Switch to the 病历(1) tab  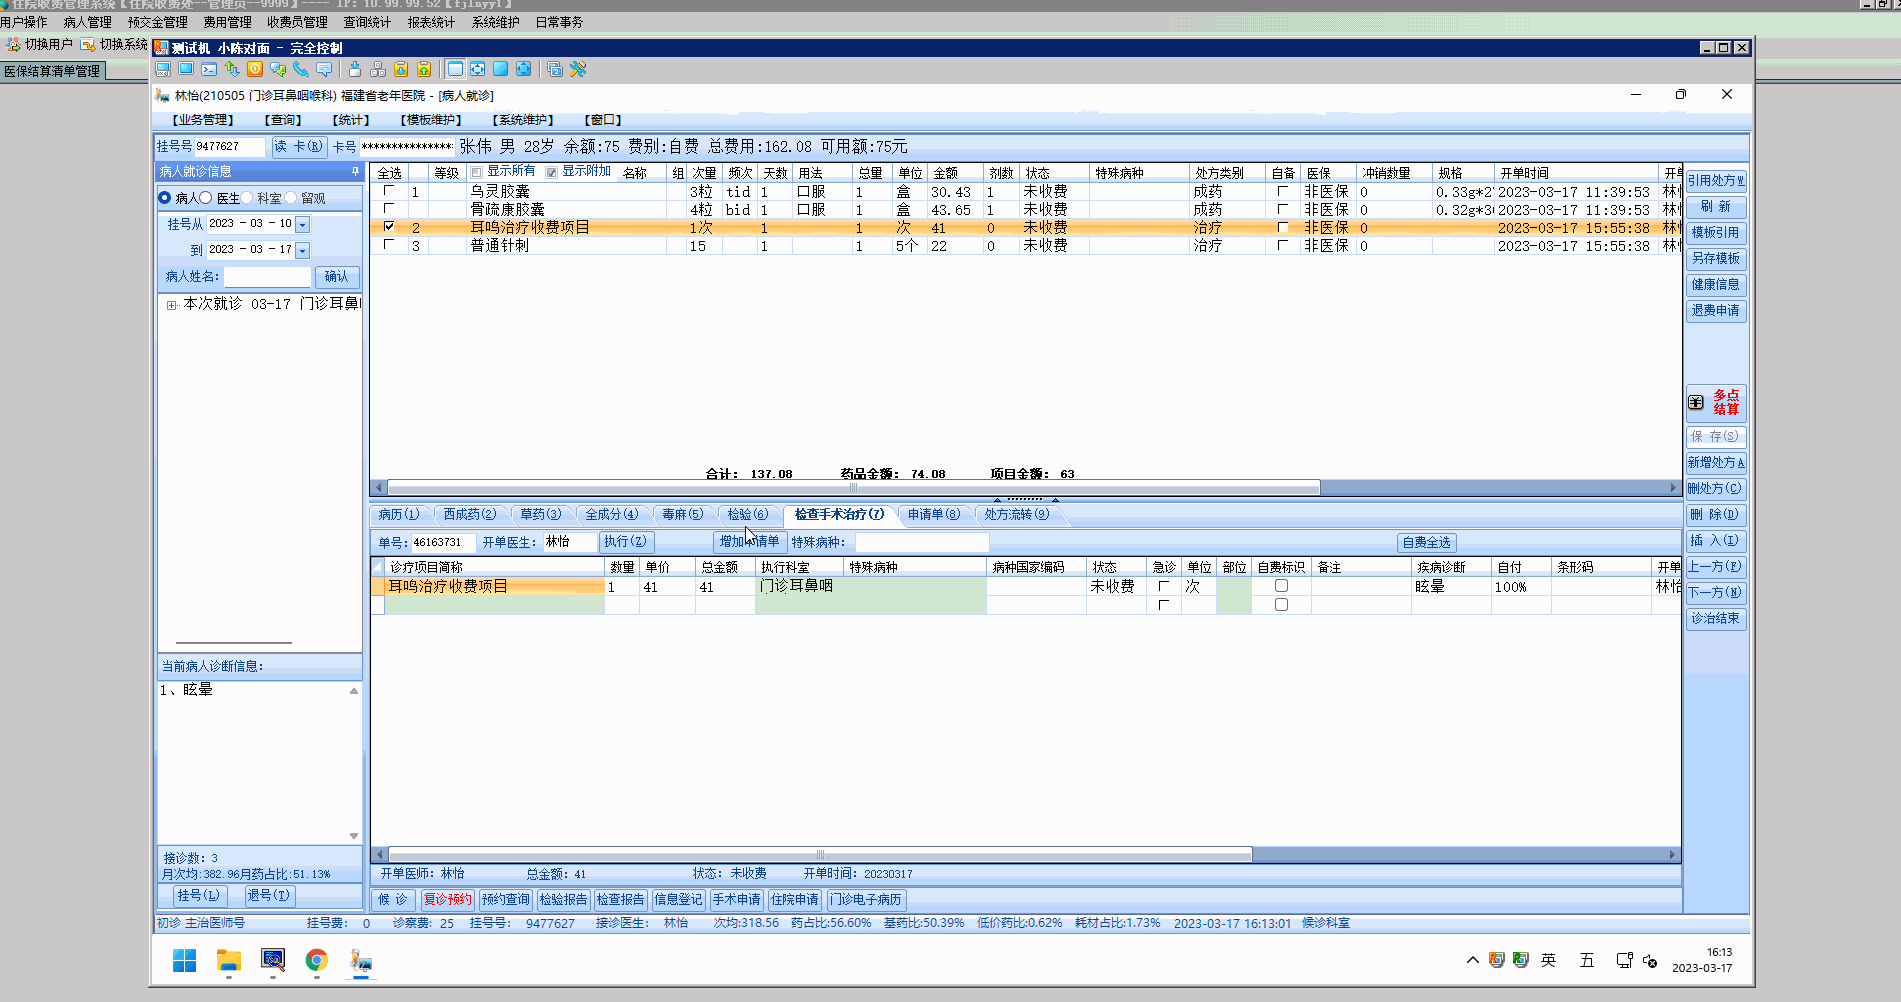tap(399, 514)
